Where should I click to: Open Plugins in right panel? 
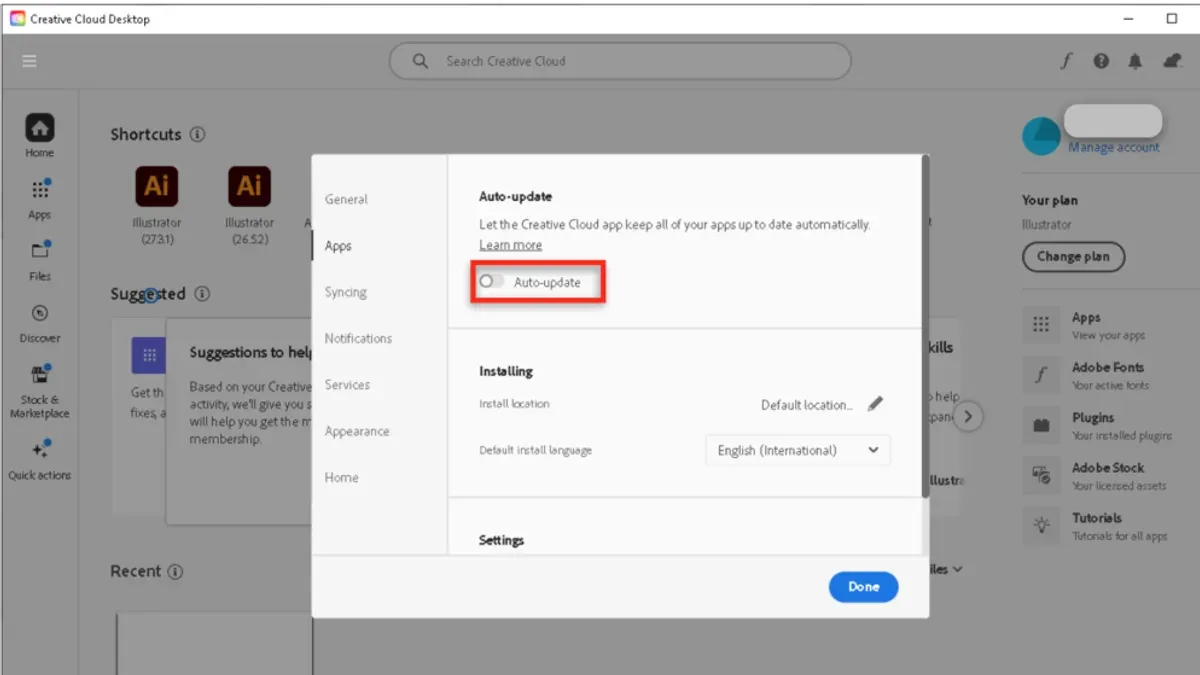click(1095, 426)
